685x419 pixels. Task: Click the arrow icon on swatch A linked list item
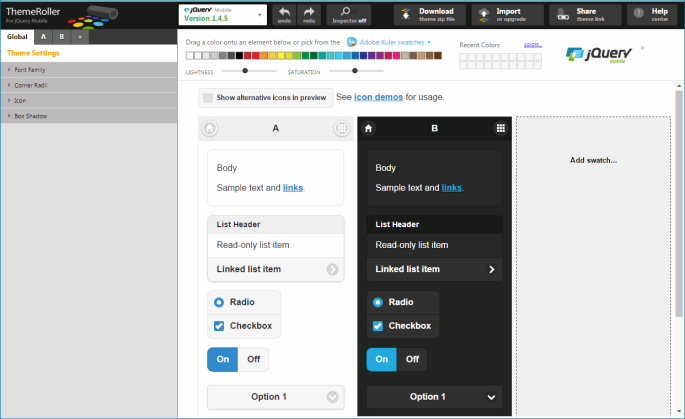pyautogui.click(x=332, y=269)
